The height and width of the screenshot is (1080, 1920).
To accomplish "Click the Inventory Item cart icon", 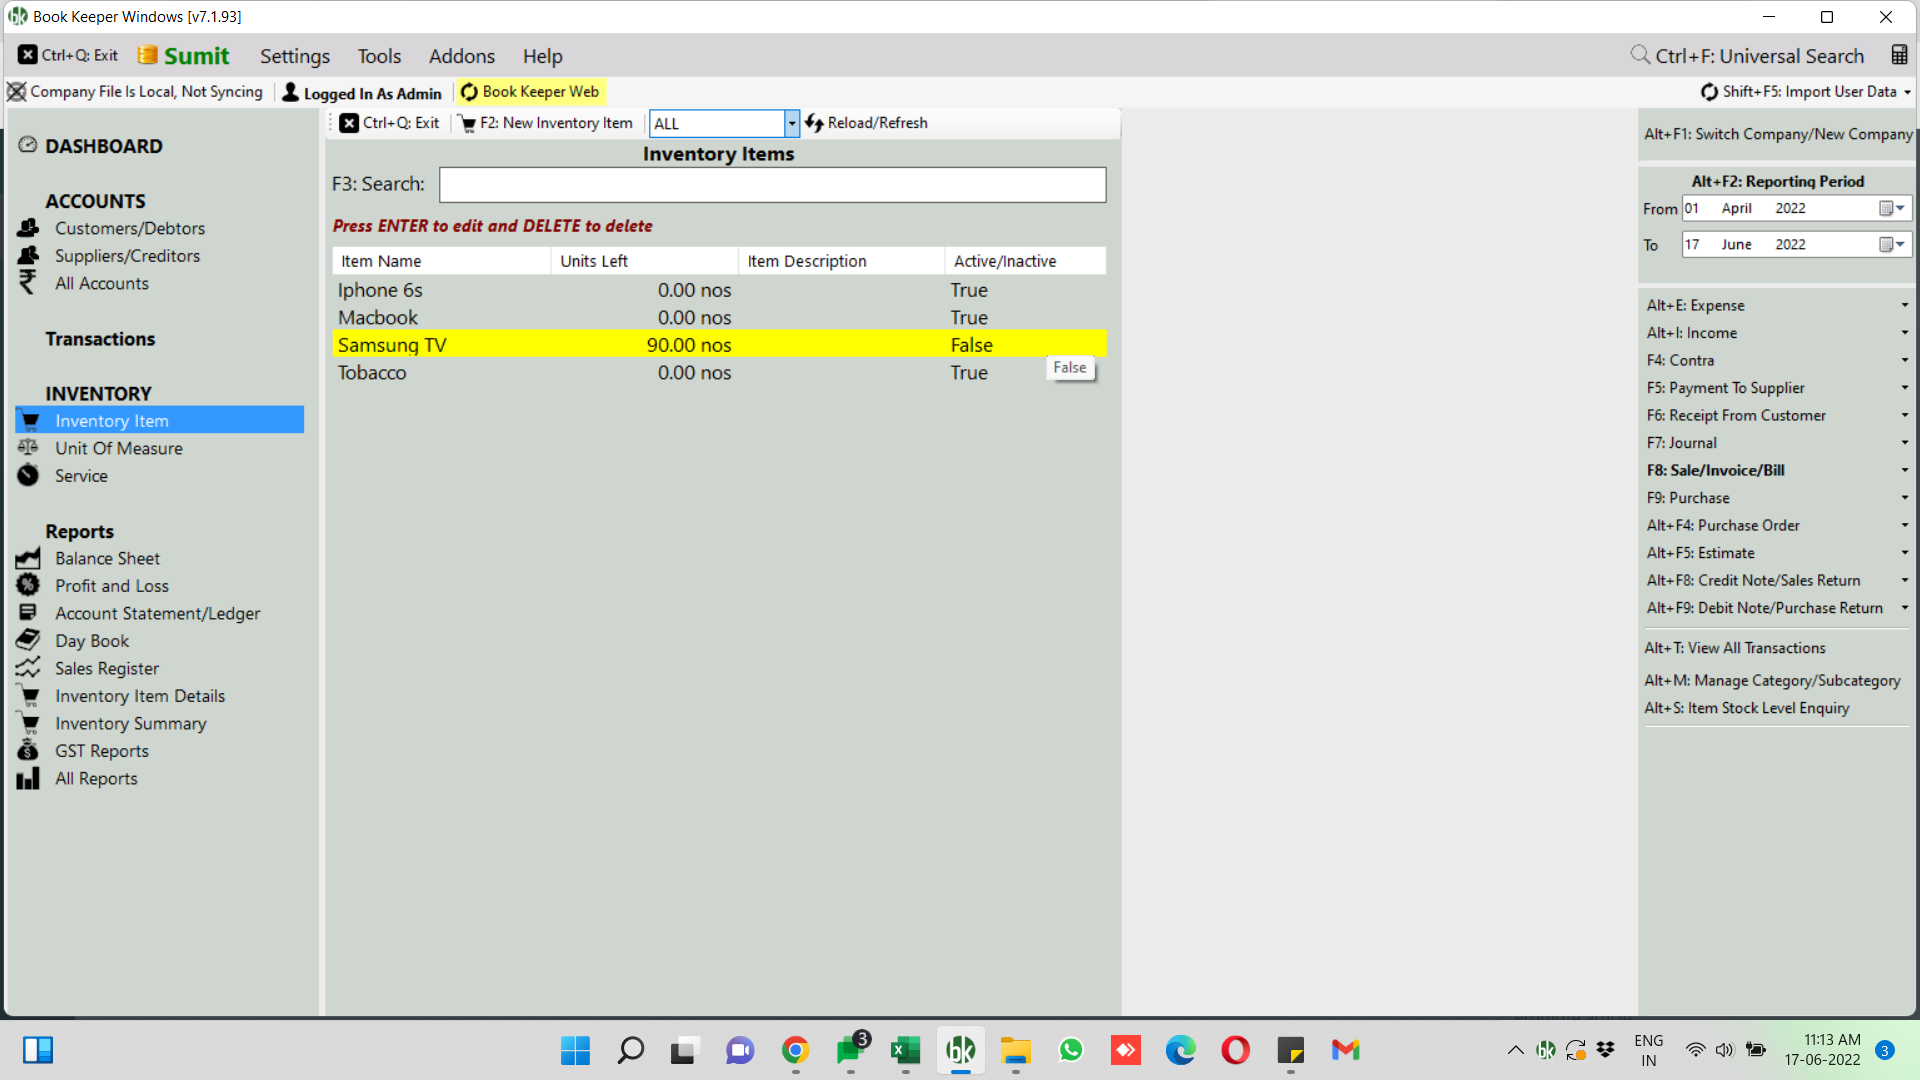I will click(x=30, y=420).
